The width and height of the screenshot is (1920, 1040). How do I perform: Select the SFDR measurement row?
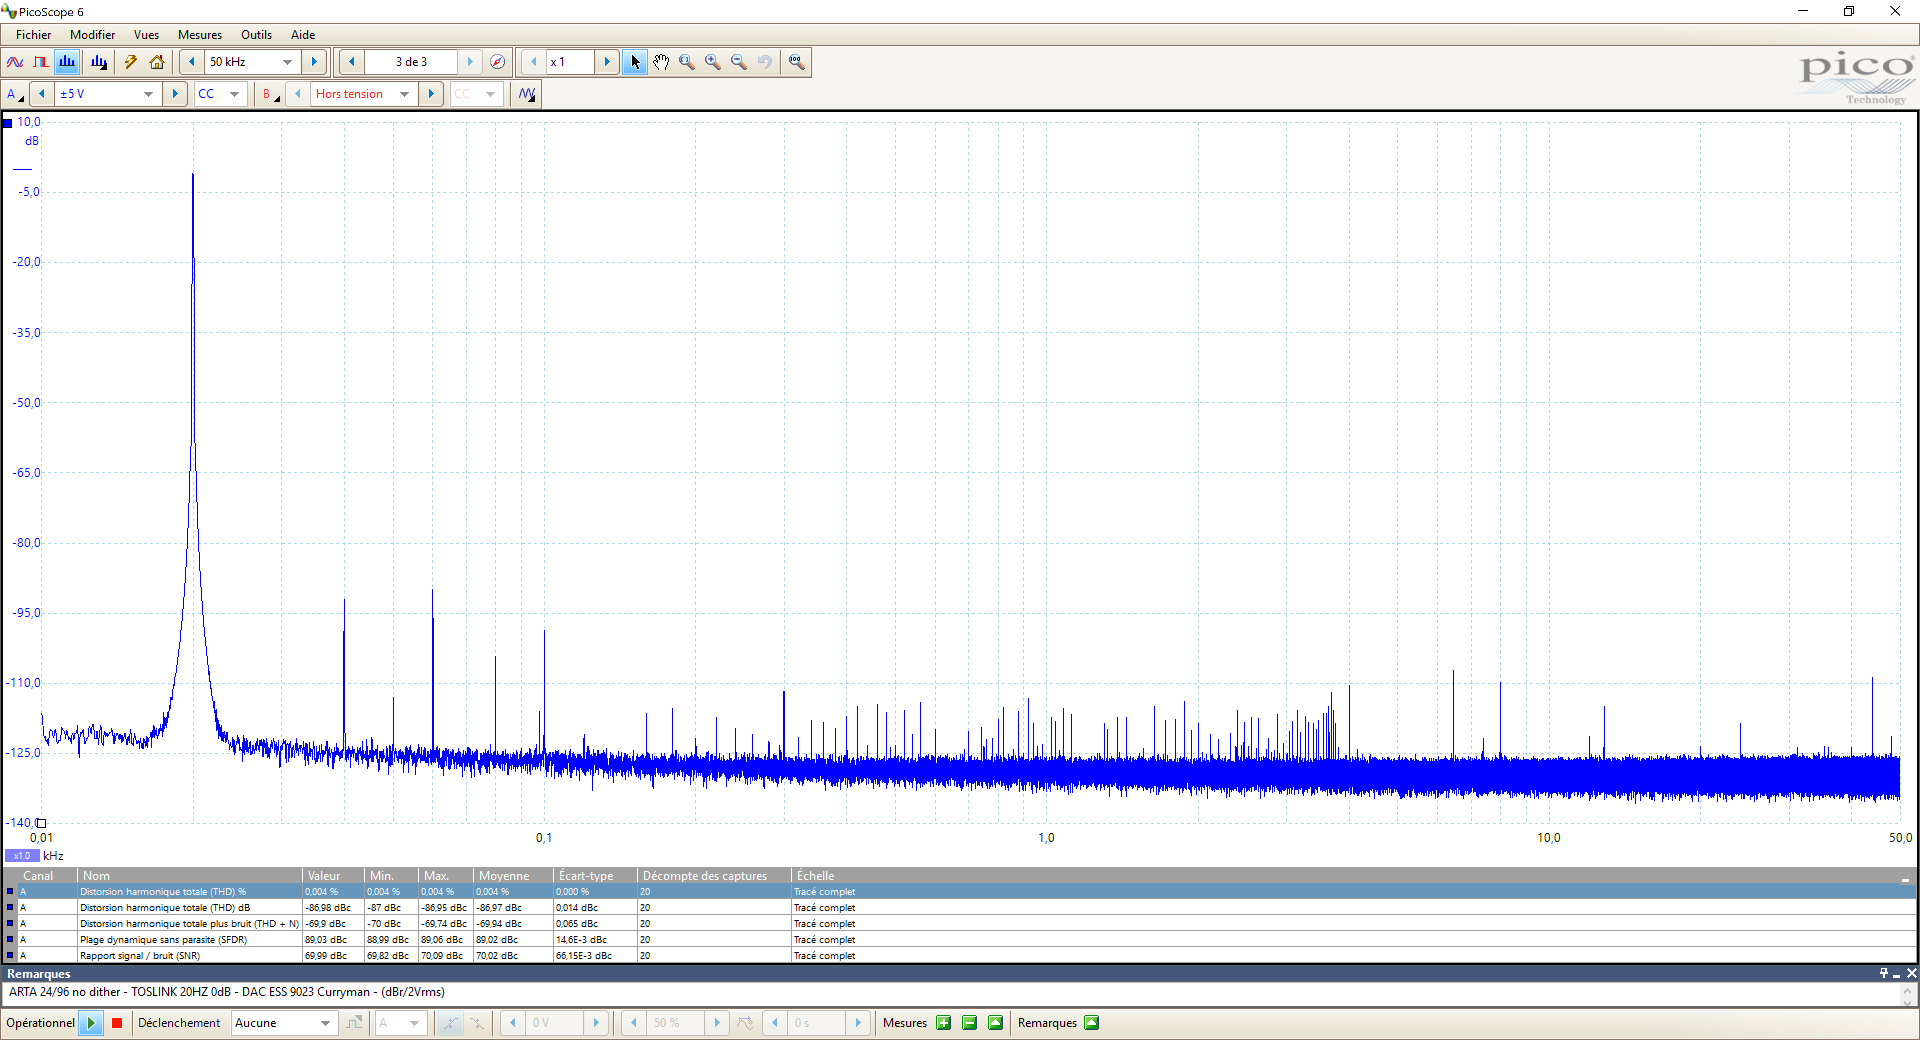pyautogui.click(x=959, y=940)
